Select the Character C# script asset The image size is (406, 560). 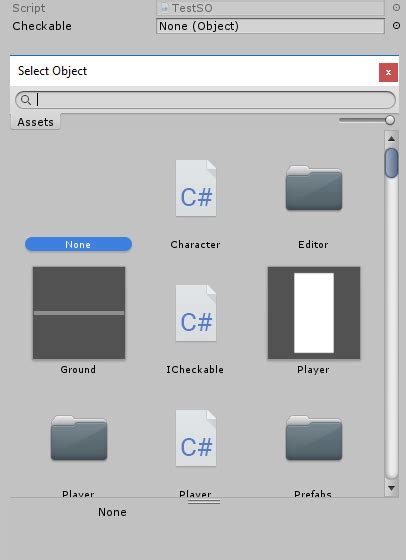click(196, 188)
